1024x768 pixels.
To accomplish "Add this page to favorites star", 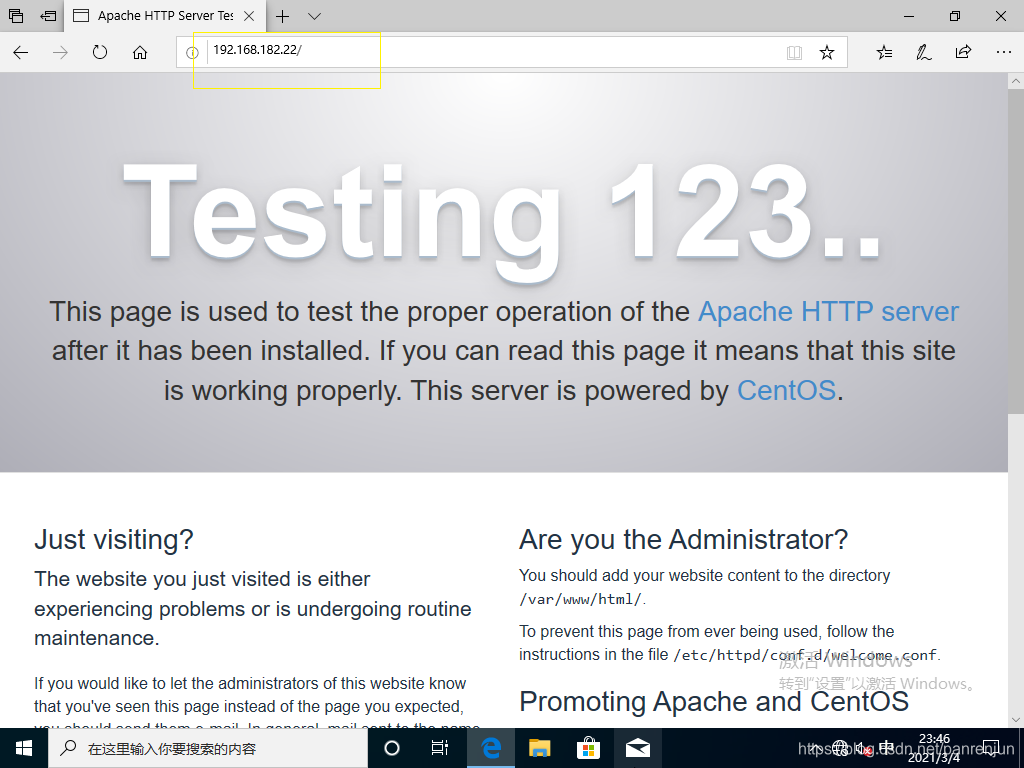I will point(827,52).
